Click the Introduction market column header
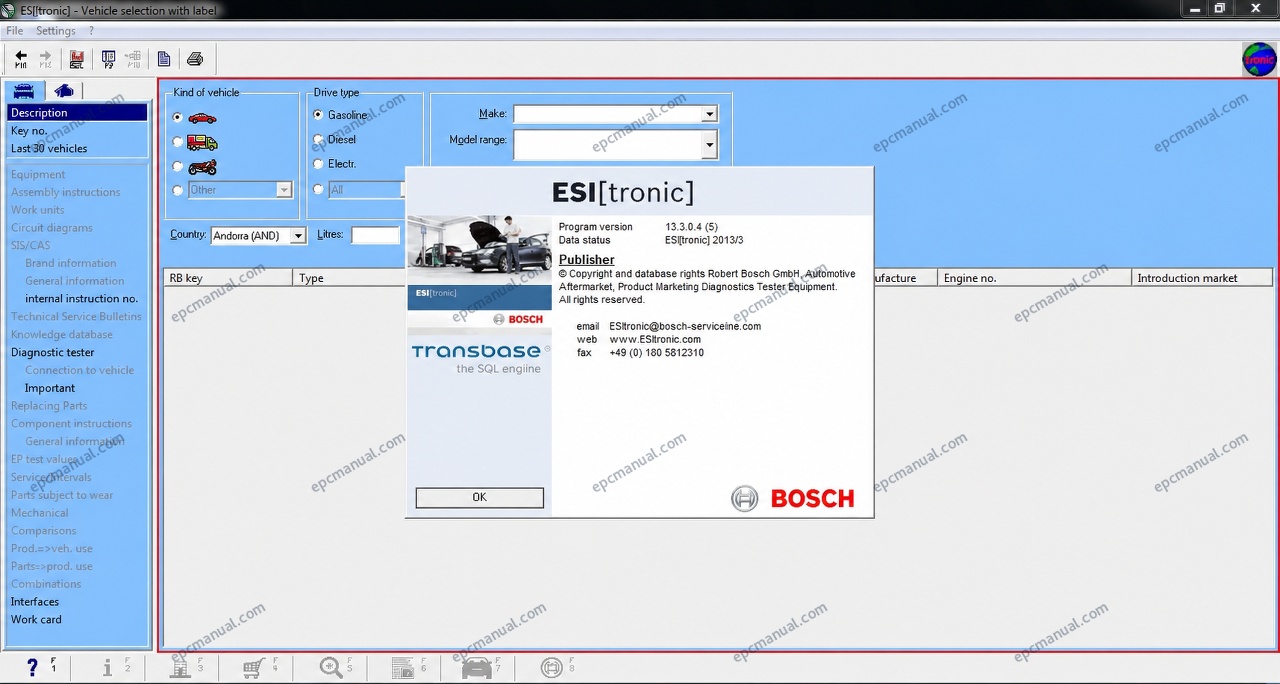The width and height of the screenshot is (1280, 684). point(1202,278)
